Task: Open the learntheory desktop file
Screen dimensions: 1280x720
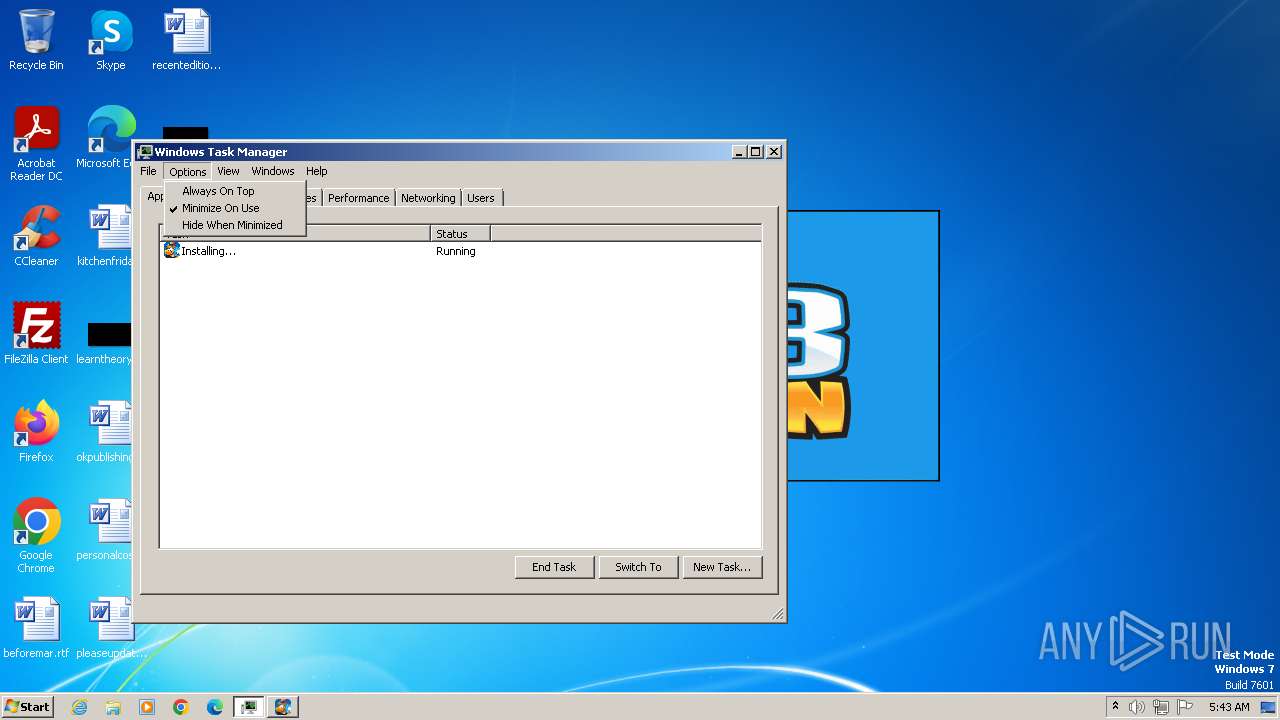Action: point(108,342)
